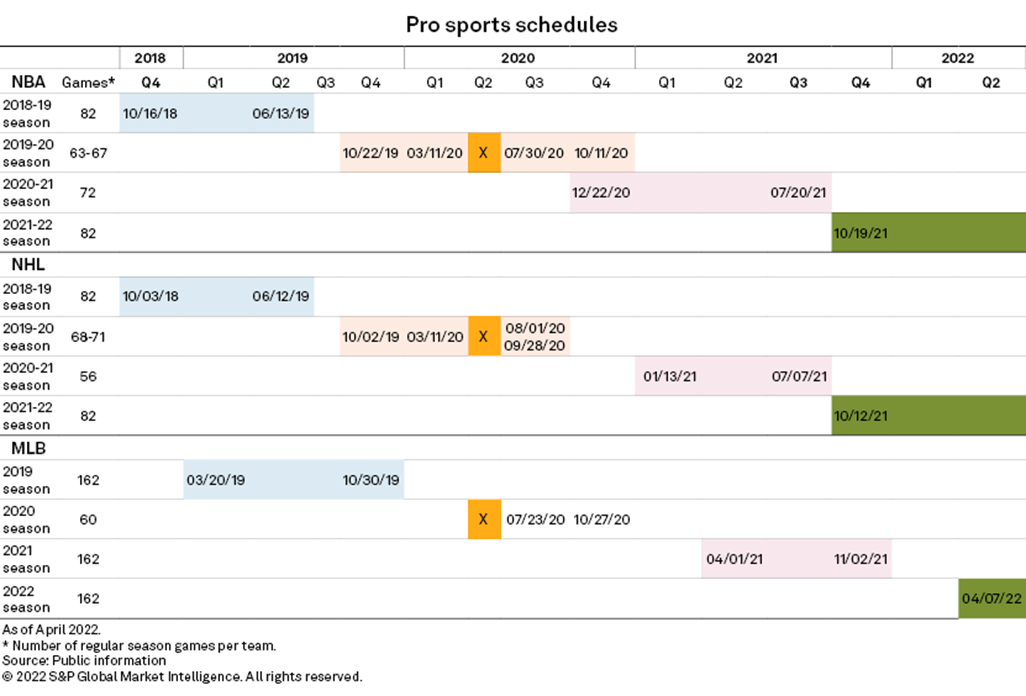Select the 2022 year column header
1026x696 pixels.
(x=958, y=59)
